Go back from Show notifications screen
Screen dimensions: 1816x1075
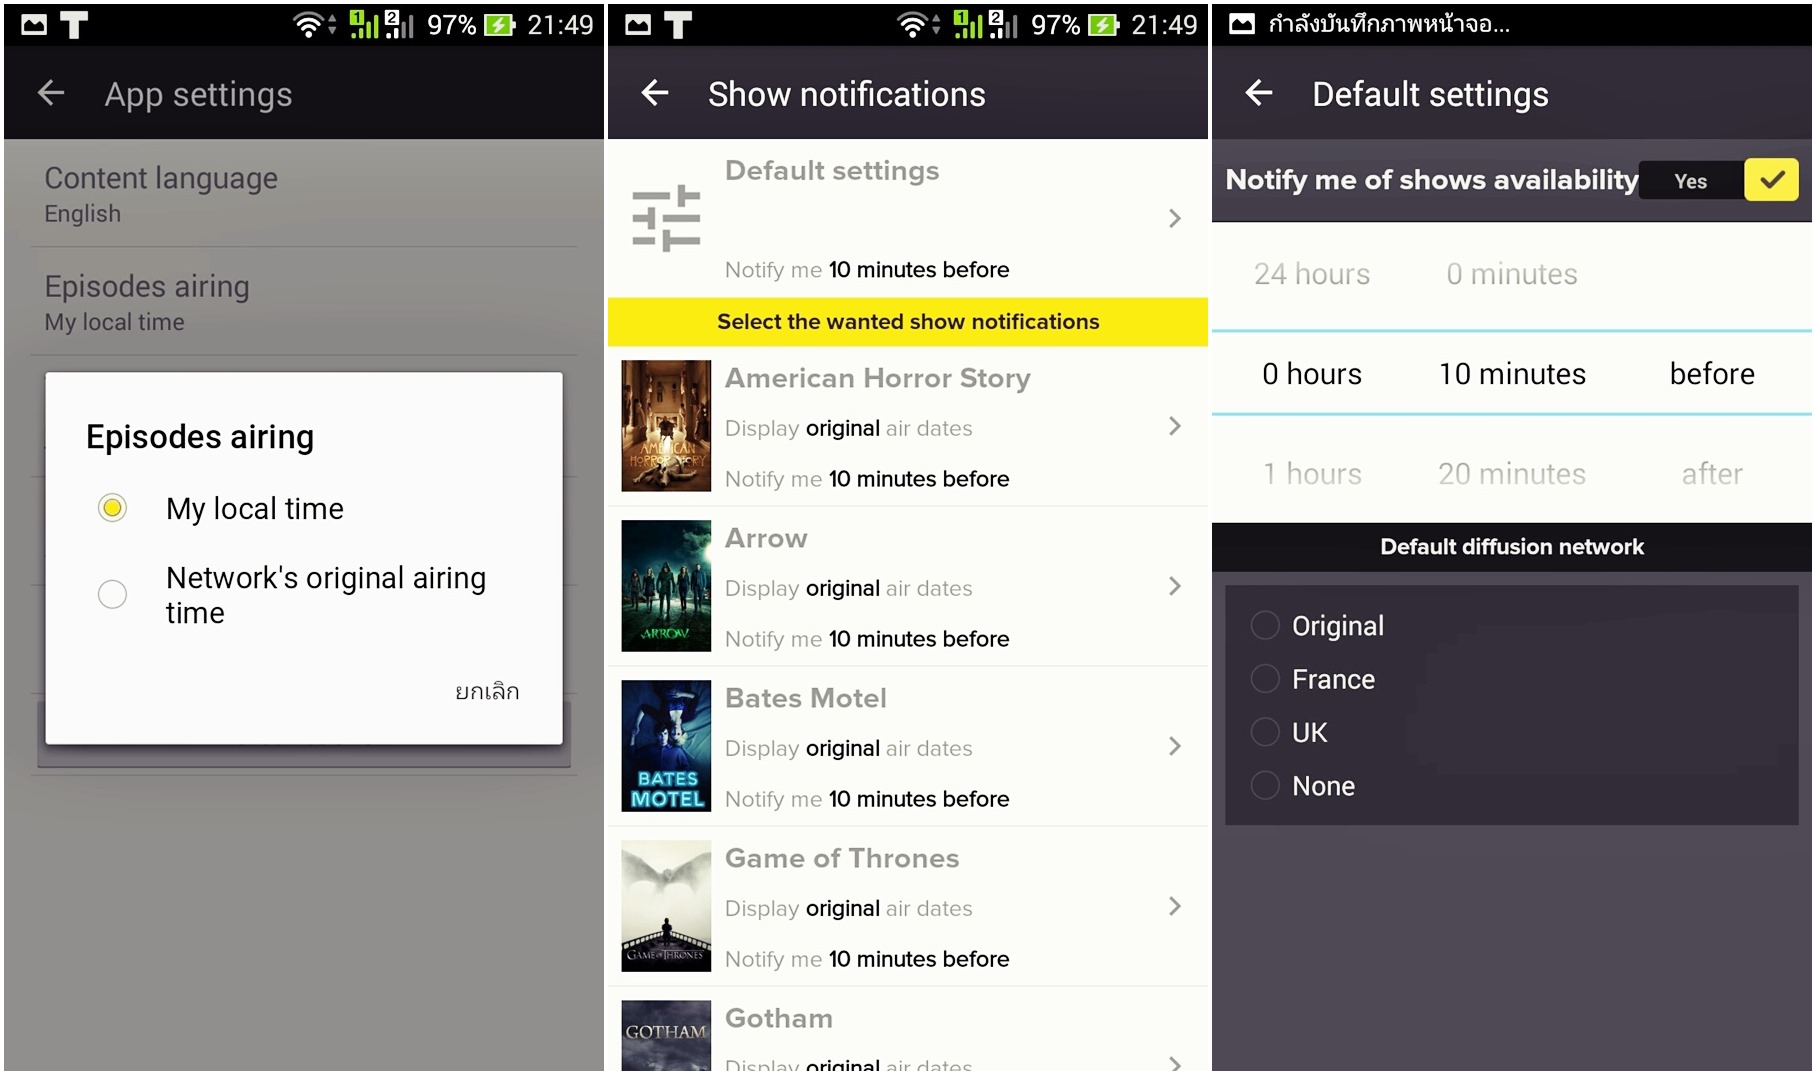click(655, 94)
